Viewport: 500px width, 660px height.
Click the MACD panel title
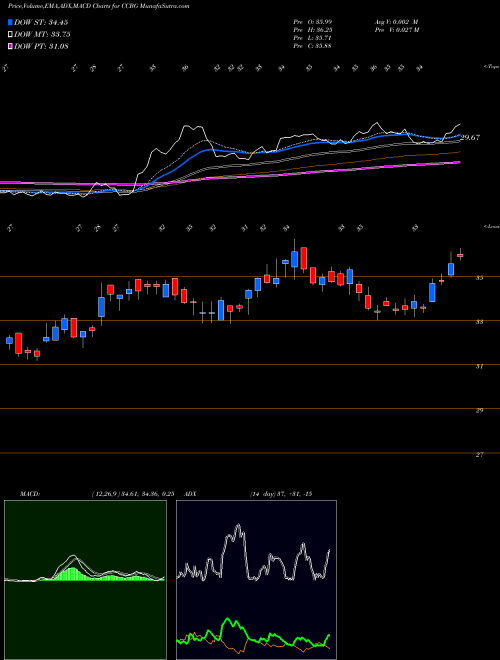tap(29, 494)
